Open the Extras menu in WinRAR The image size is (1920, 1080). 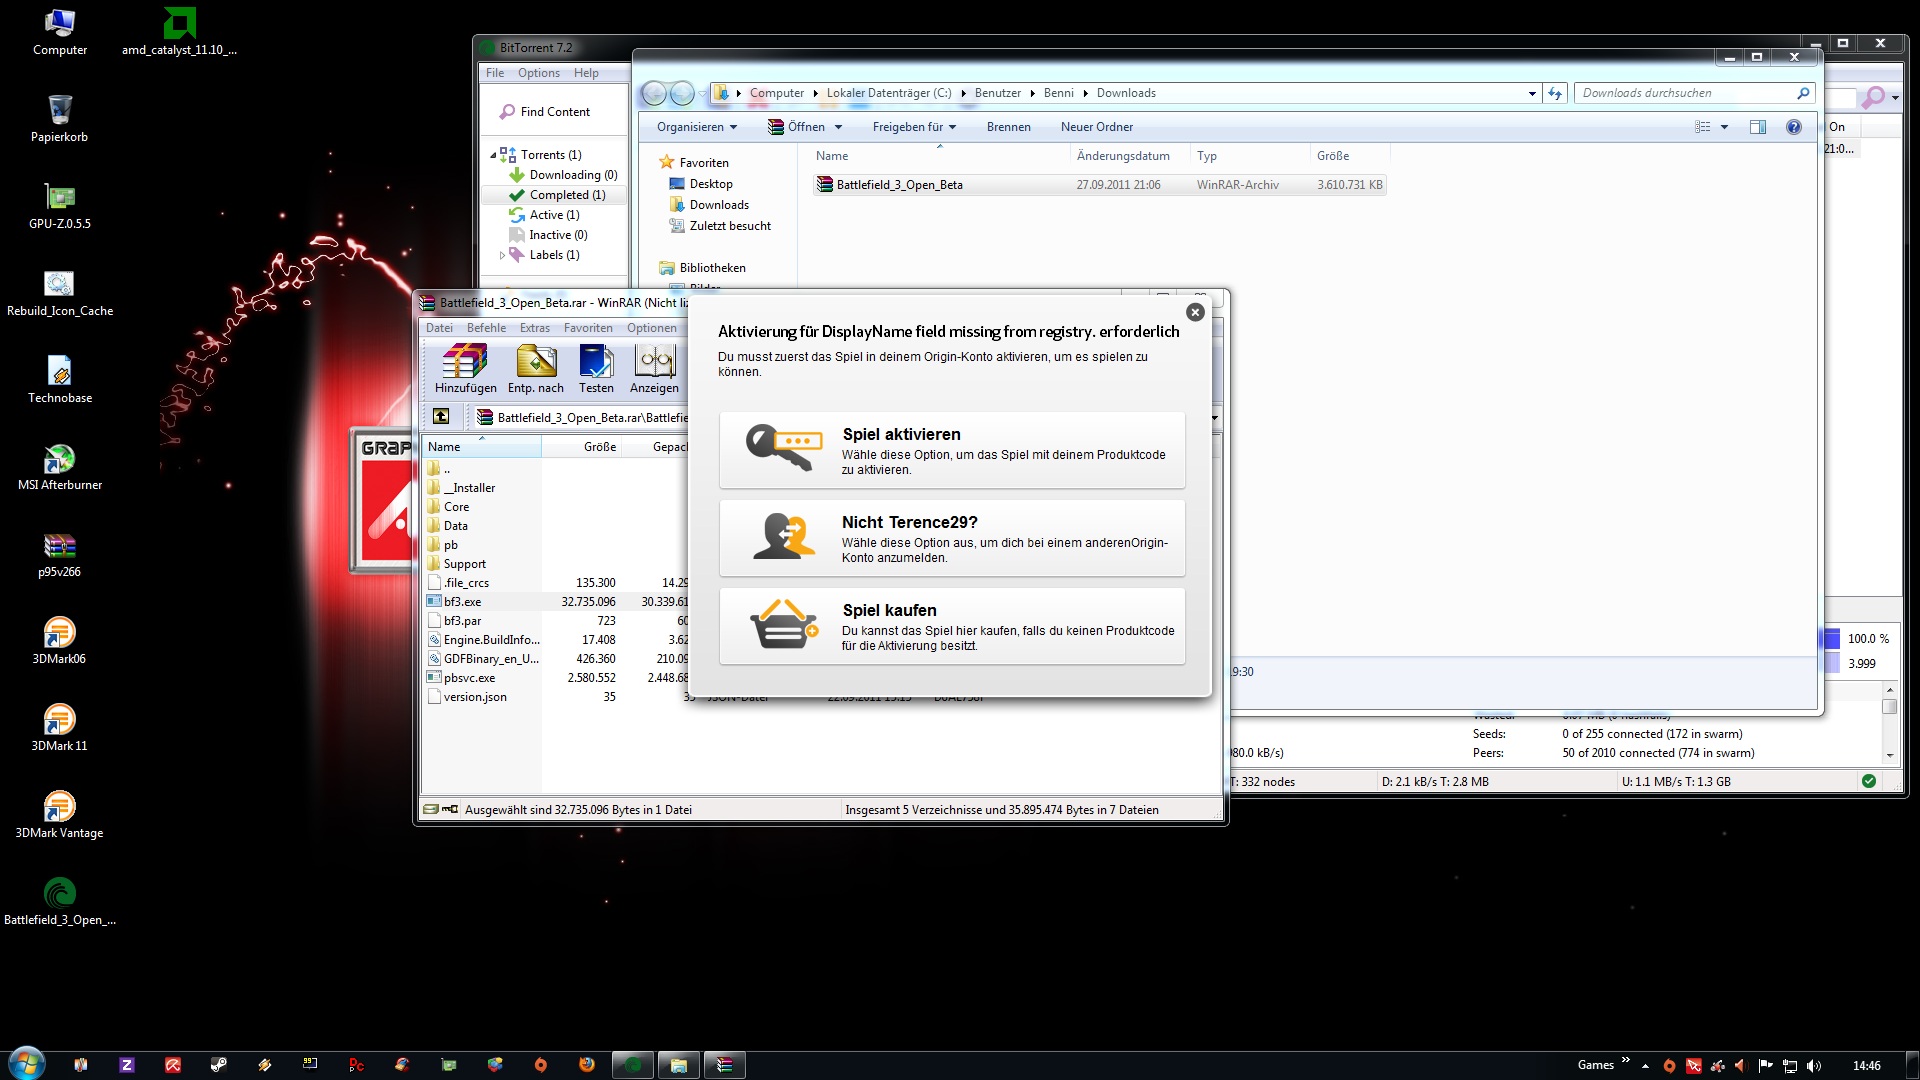535,328
